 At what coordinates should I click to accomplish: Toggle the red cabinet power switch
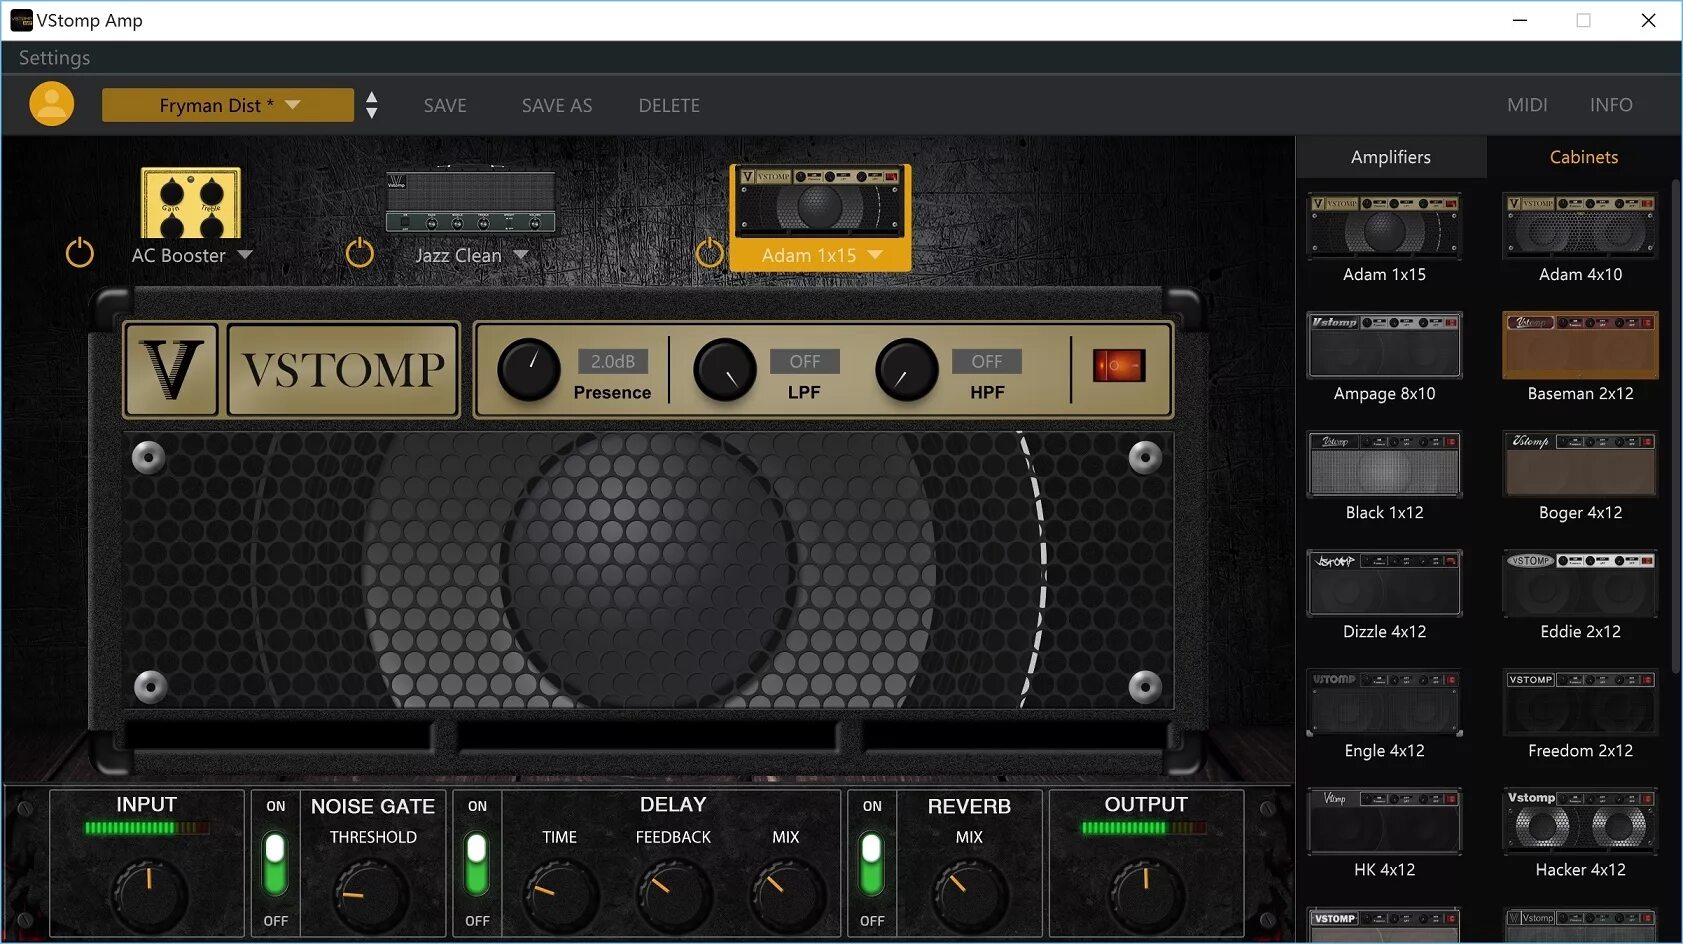pyautogui.click(x=1119, y=366)
